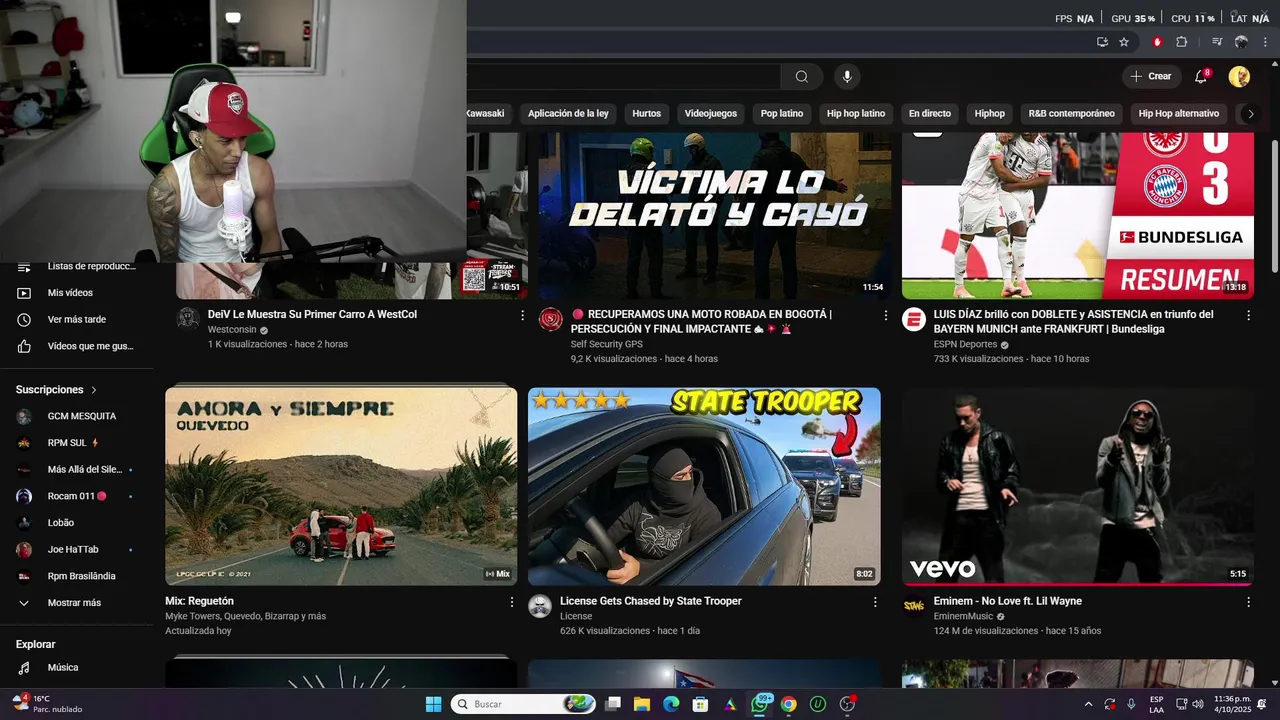Activate voice search microphone button
This screenshot has height=720, width=1280.
847,77
